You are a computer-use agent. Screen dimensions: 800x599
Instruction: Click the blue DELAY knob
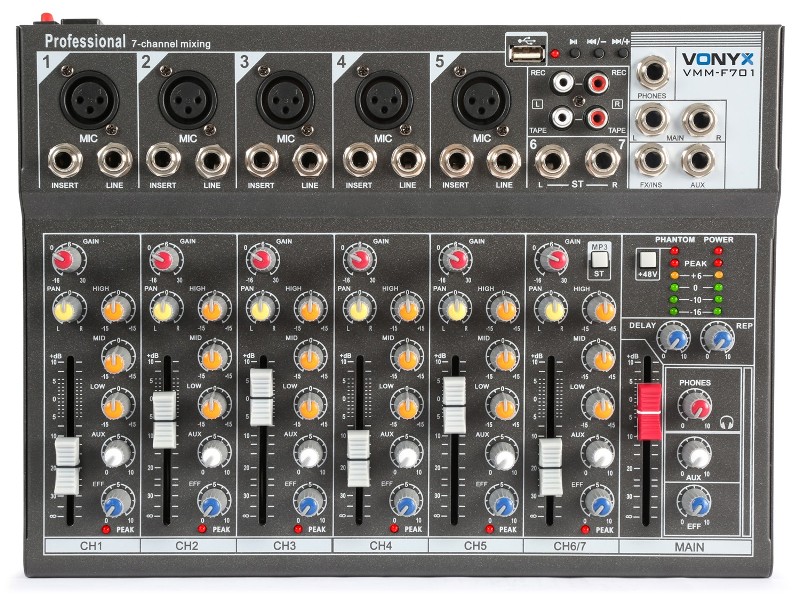677,339
